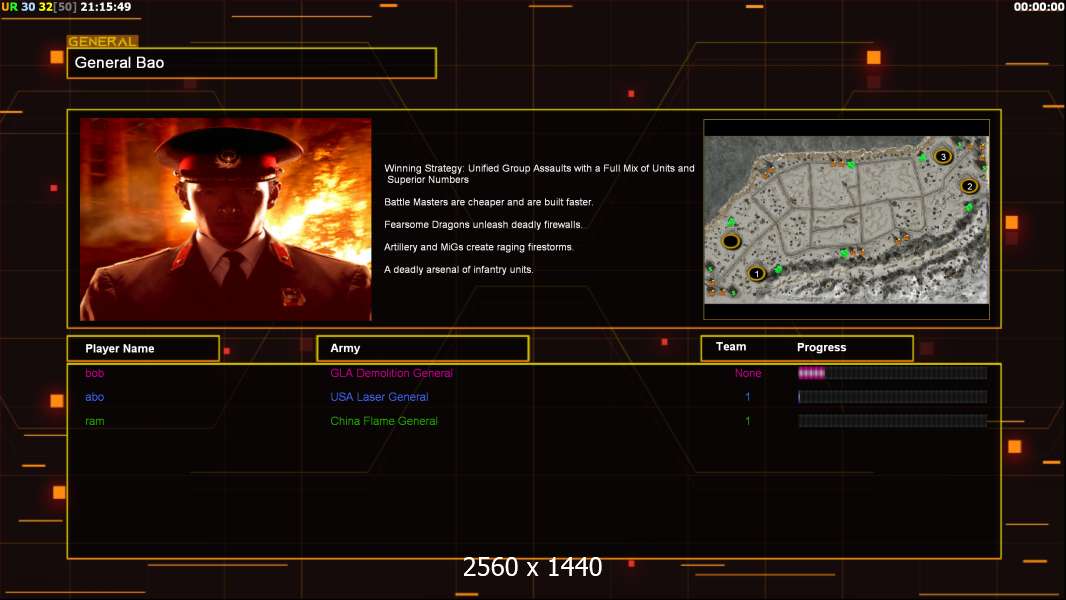Click the 21:15:49 clock readout
Screen dimensions: 1066x600
click(105, 7)
